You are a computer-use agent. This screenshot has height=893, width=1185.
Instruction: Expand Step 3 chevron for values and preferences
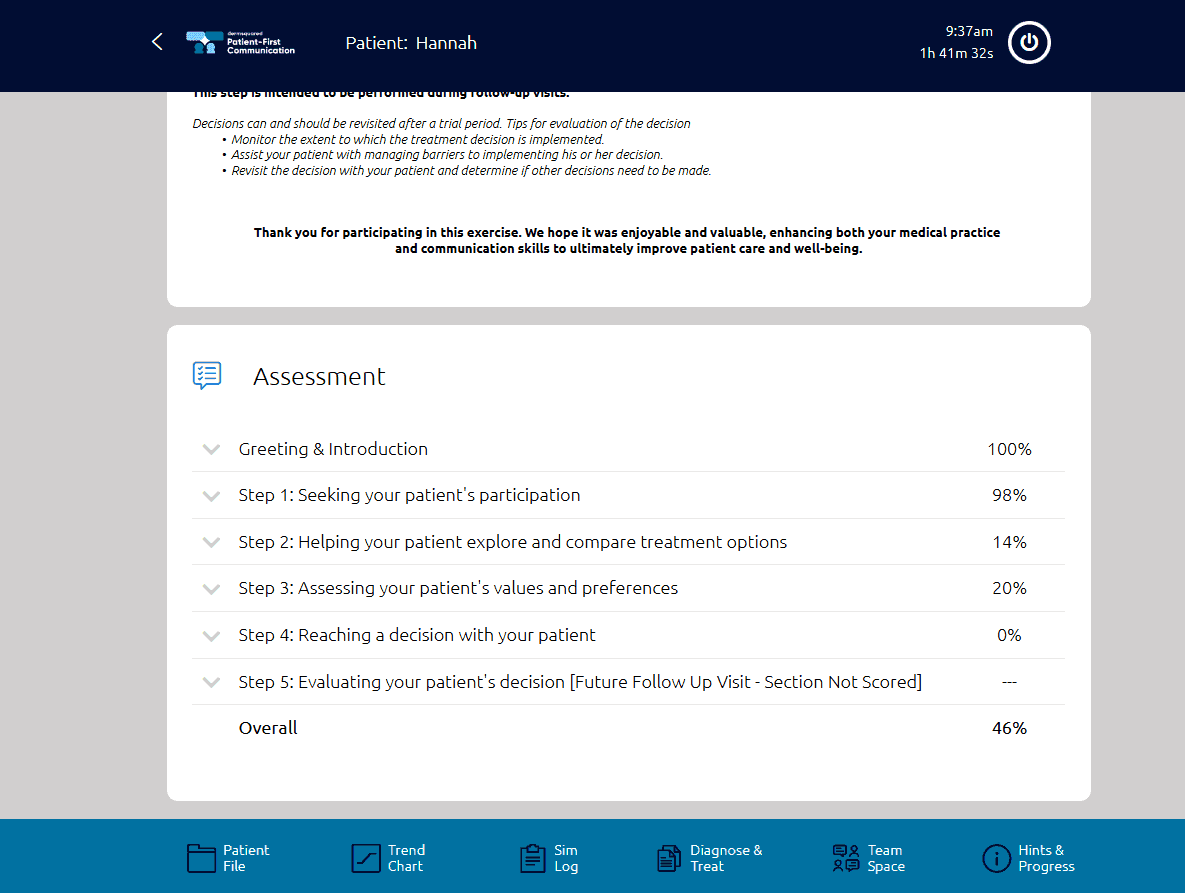[211, 589]
